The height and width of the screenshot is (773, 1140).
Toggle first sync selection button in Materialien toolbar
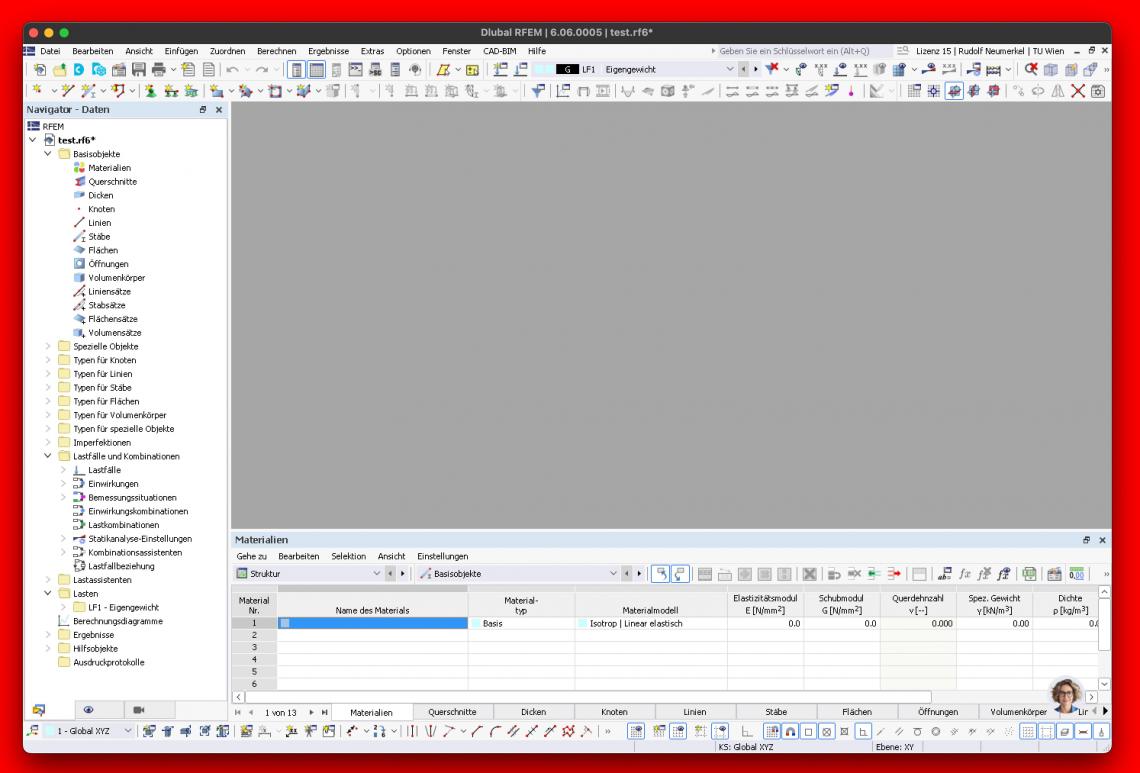tap(660, 574)
